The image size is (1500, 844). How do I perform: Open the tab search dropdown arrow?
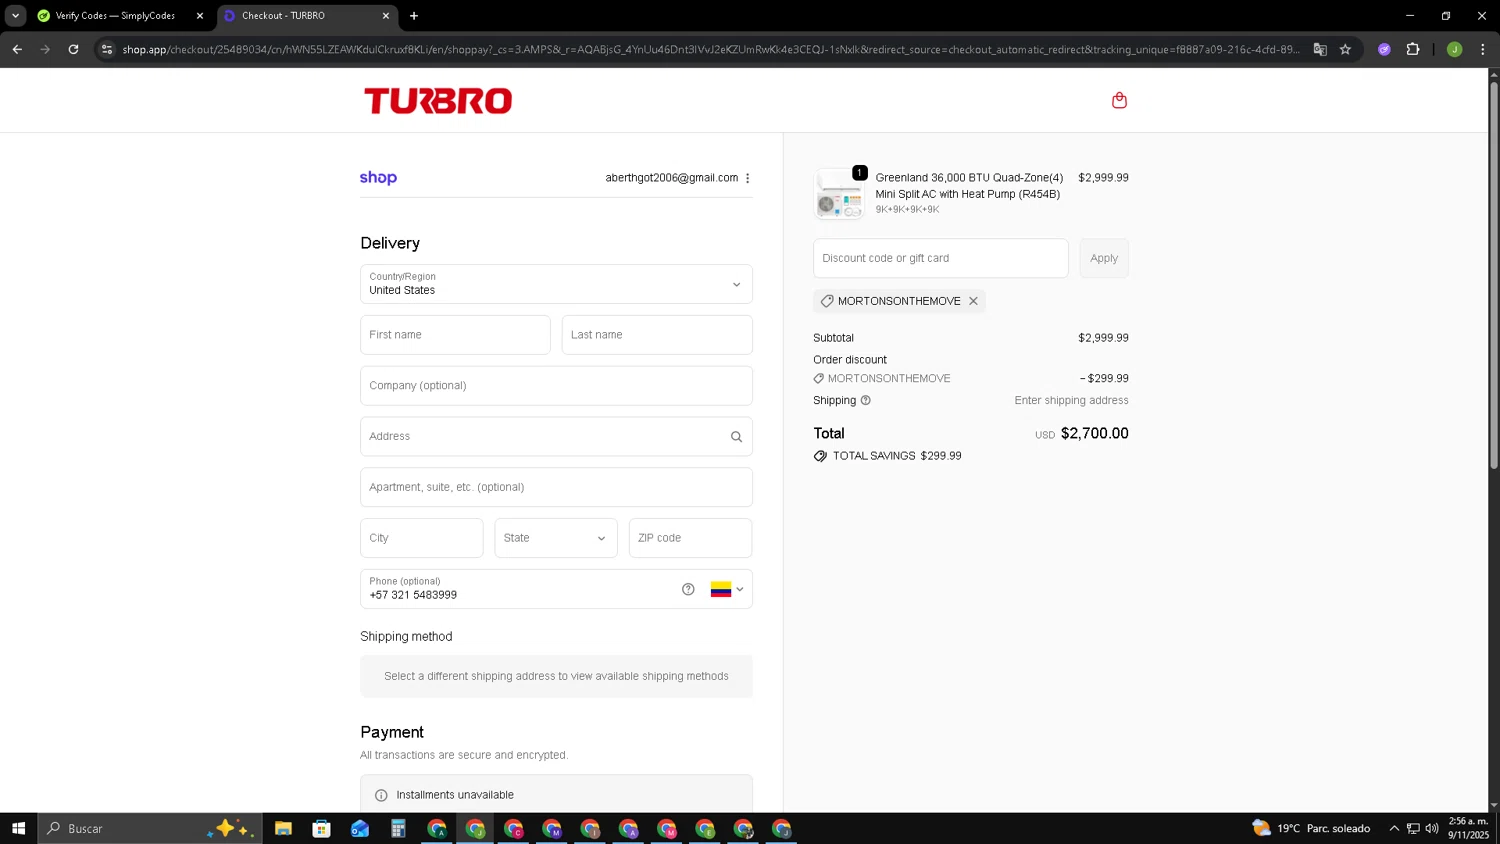click(x=15, y=16)
